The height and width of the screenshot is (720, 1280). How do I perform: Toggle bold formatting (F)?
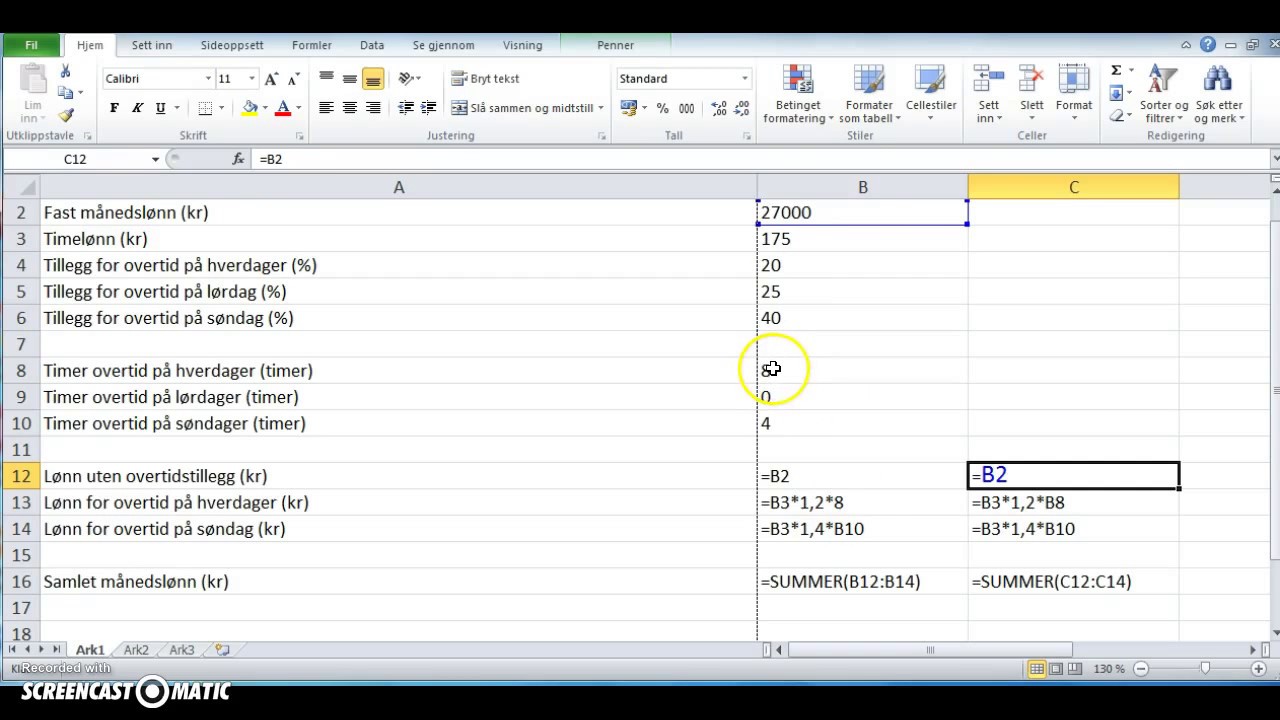[114, 108]
